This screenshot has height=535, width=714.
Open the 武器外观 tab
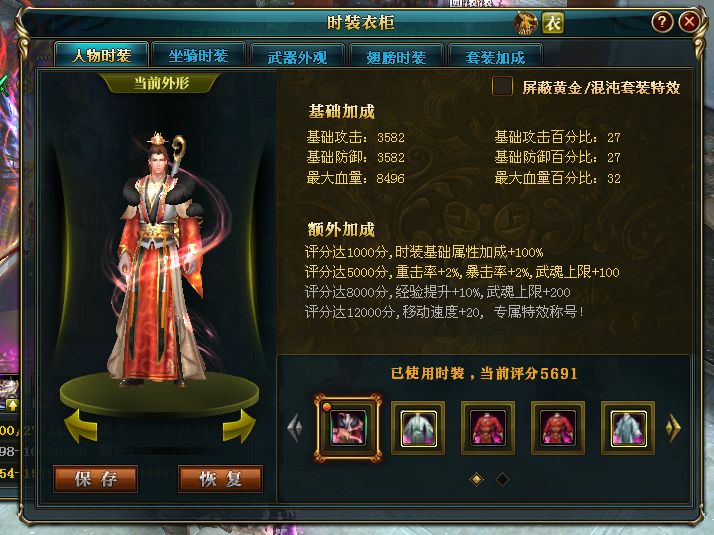tap(297, 57)
